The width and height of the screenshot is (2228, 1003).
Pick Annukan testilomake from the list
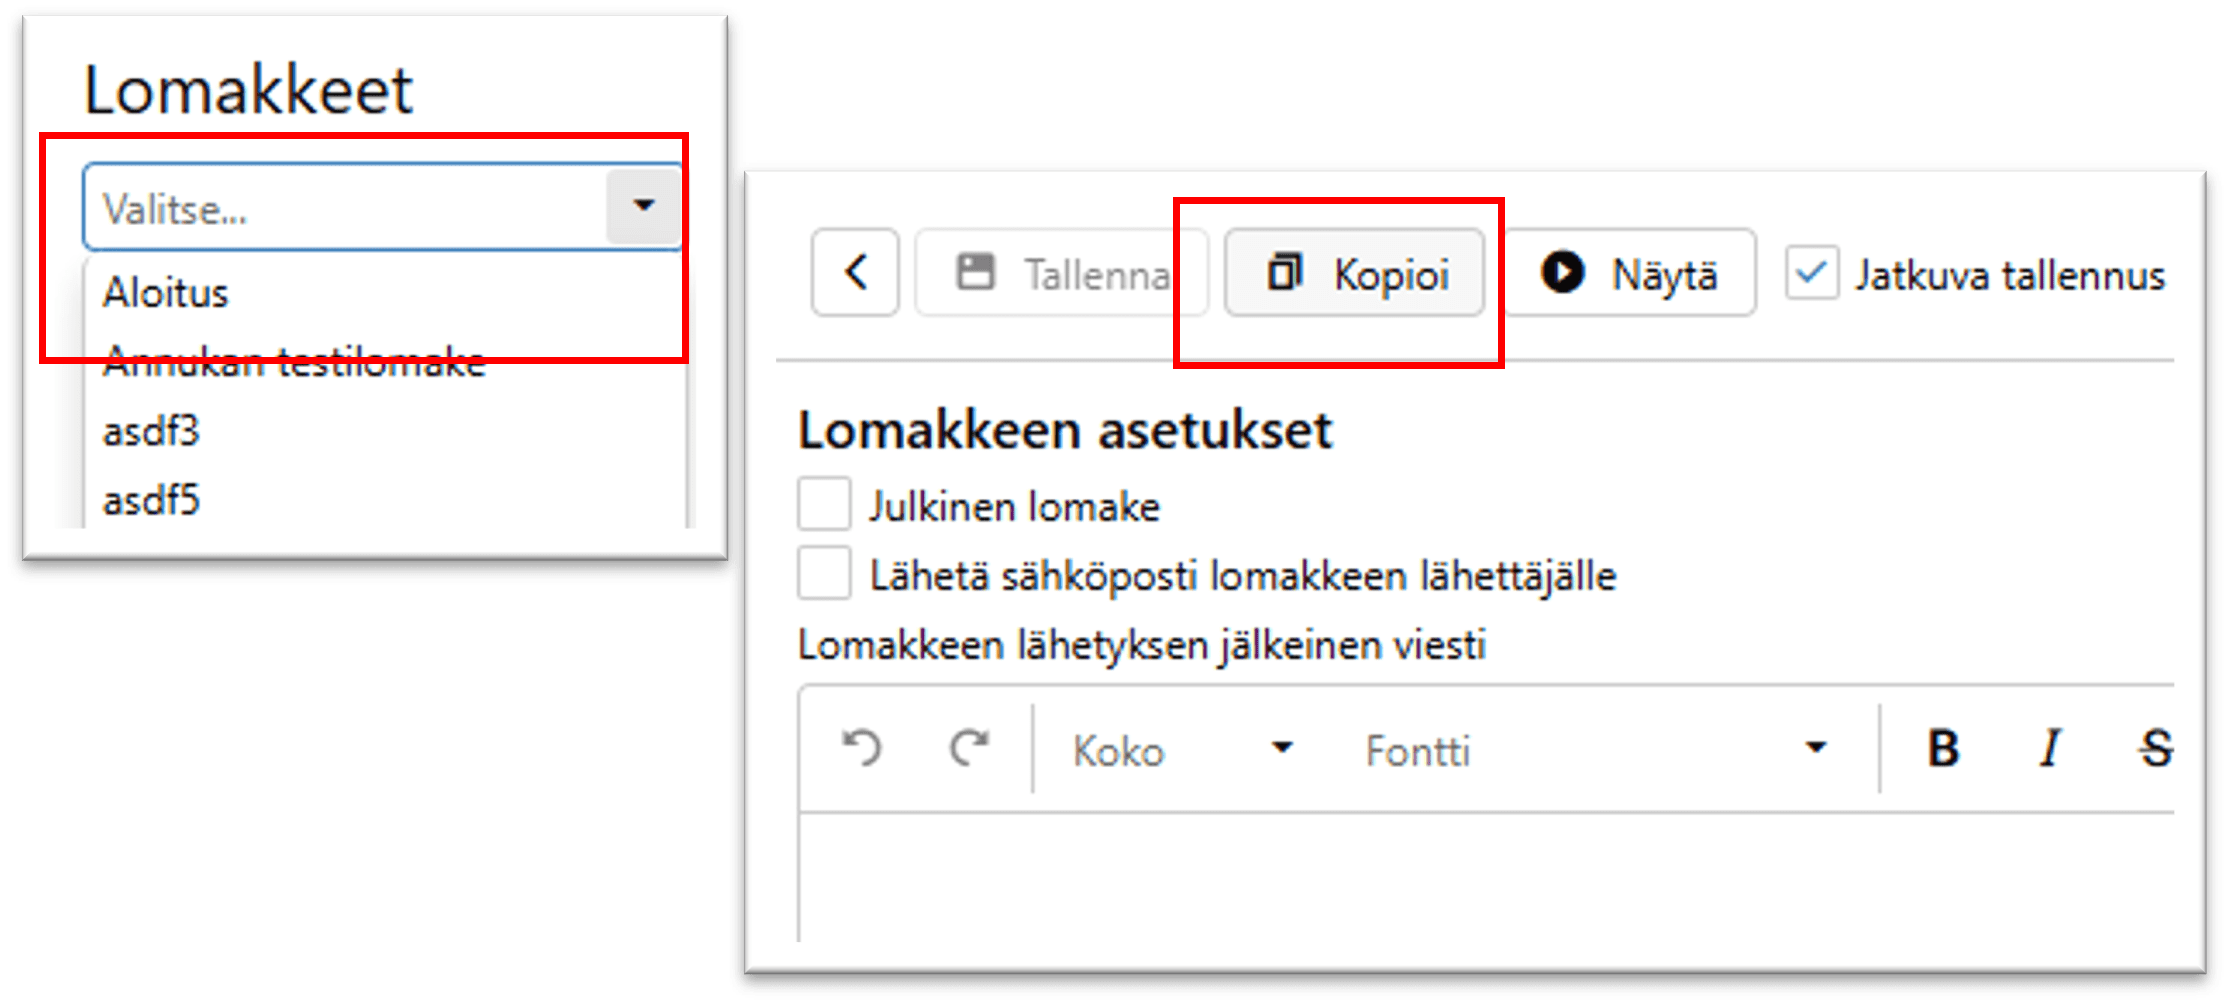293,363
